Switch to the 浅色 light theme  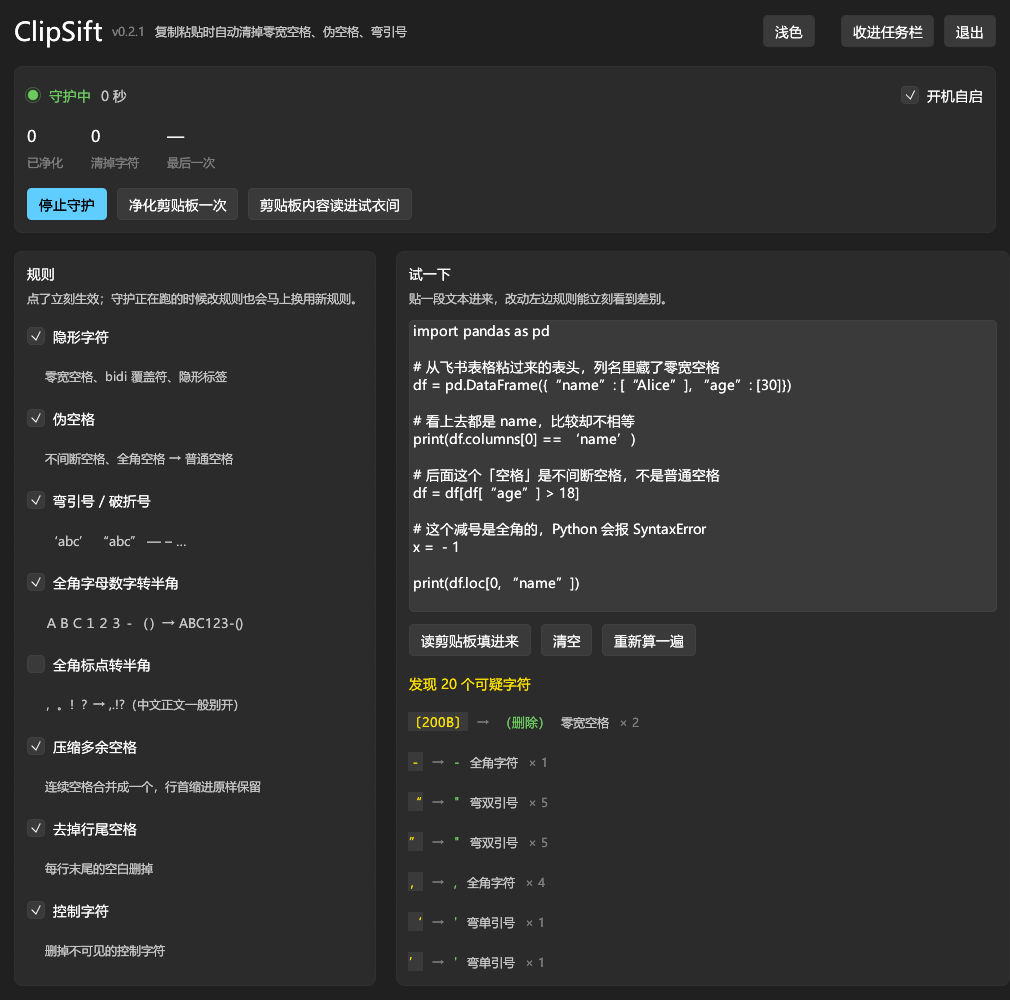pyautogui.click(x=788, y=32)
